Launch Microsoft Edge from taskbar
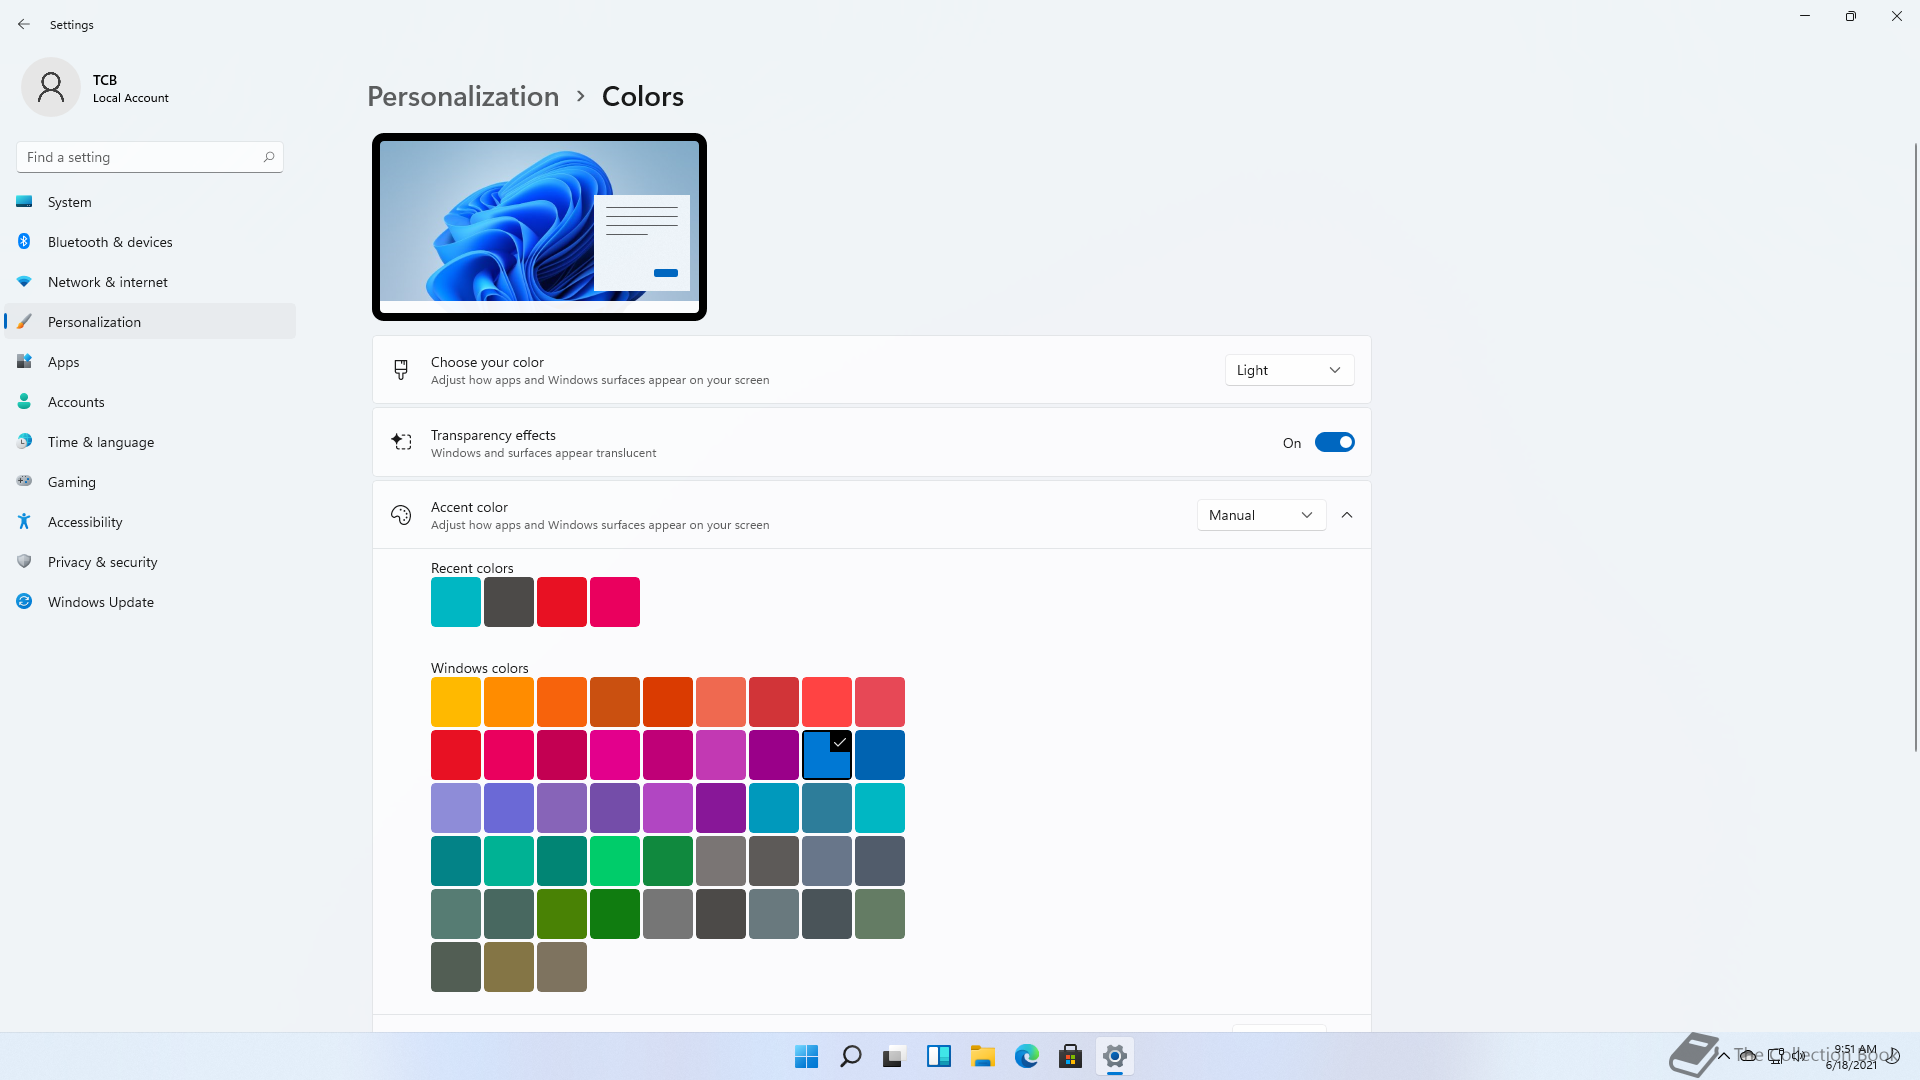 pos(1027,1056)
